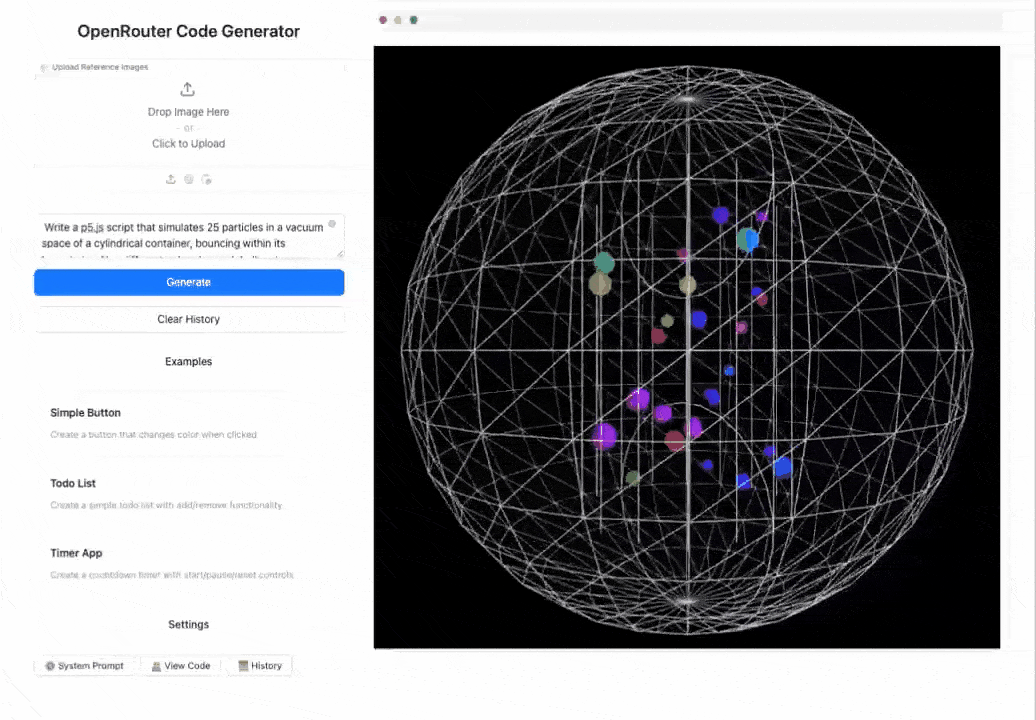
Task: Click 'Create a countdown timer' description text
Action: [x=172, y=575]
